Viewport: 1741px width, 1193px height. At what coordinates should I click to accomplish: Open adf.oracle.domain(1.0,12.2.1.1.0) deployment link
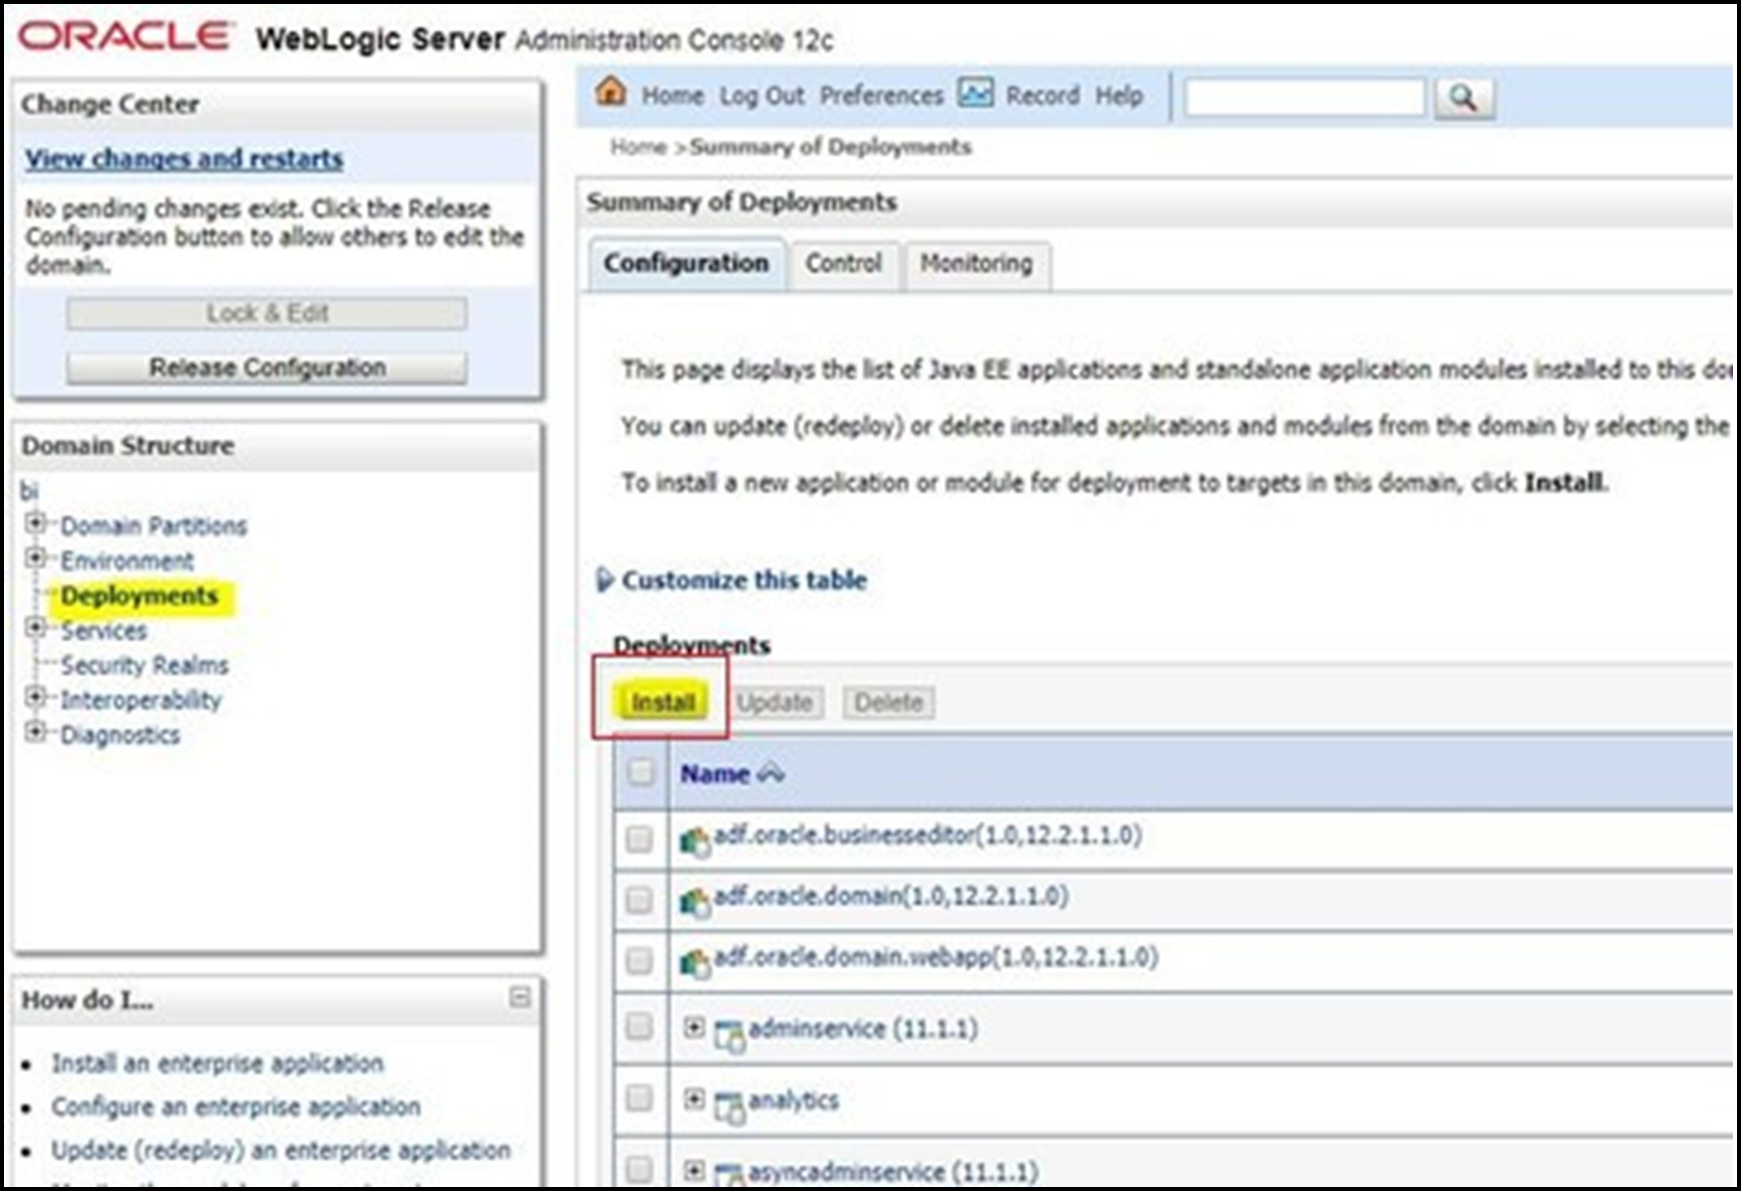point(891,895)
